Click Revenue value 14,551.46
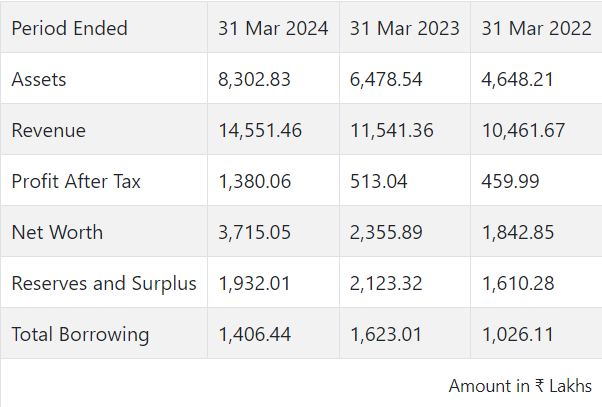This screenshot has width=602, height=407. tap(260, 130)
